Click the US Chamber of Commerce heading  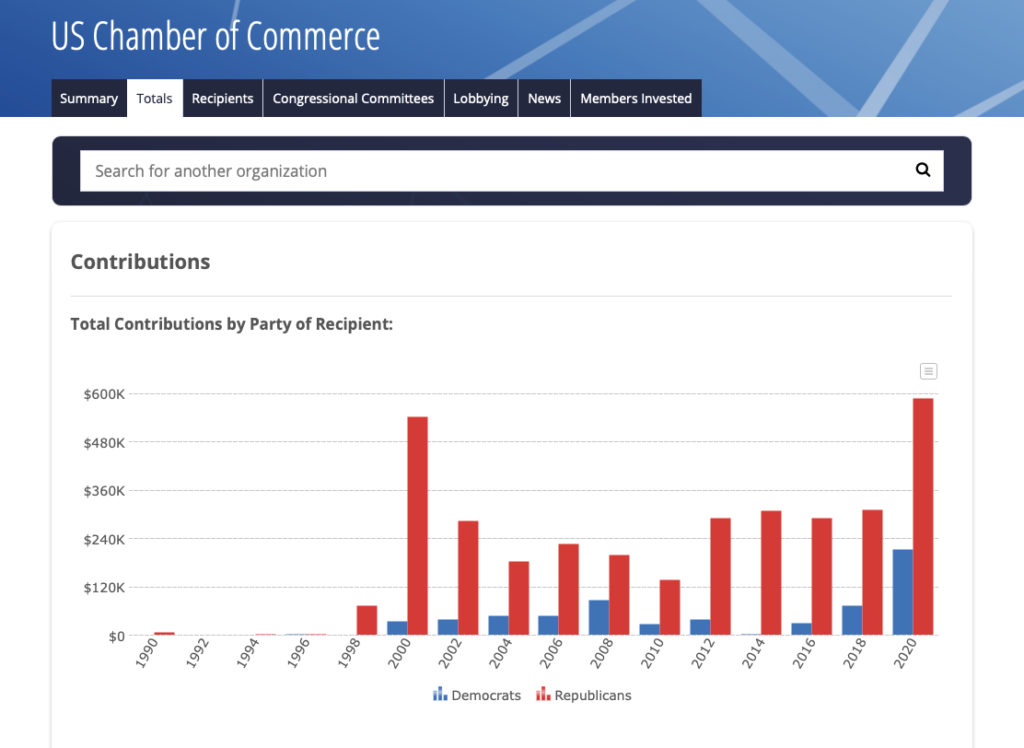coord(216,36)
